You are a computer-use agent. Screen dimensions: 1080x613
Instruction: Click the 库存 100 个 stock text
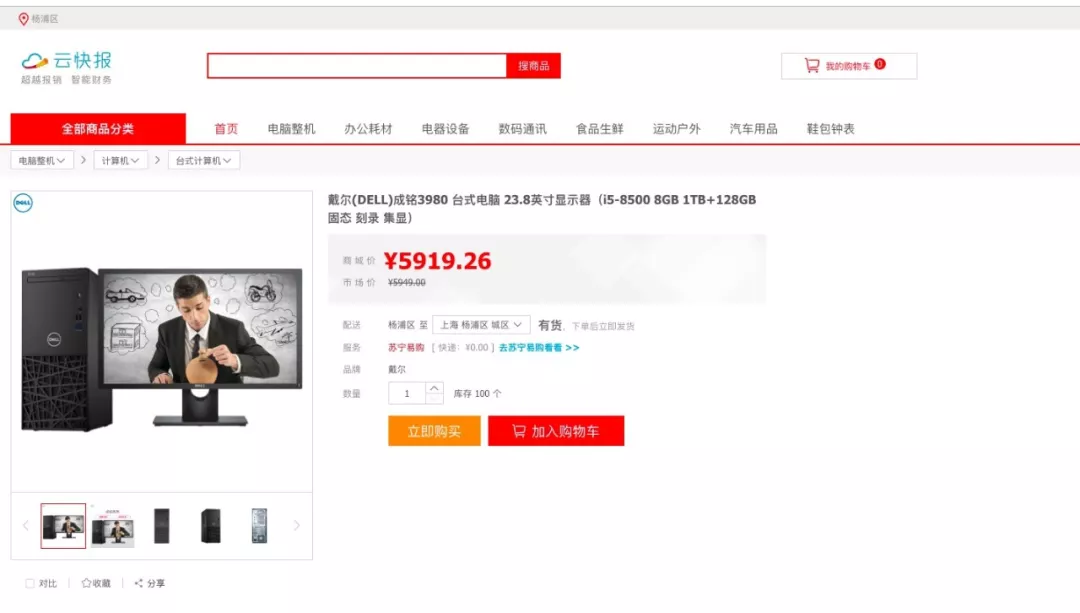[477, 394]
